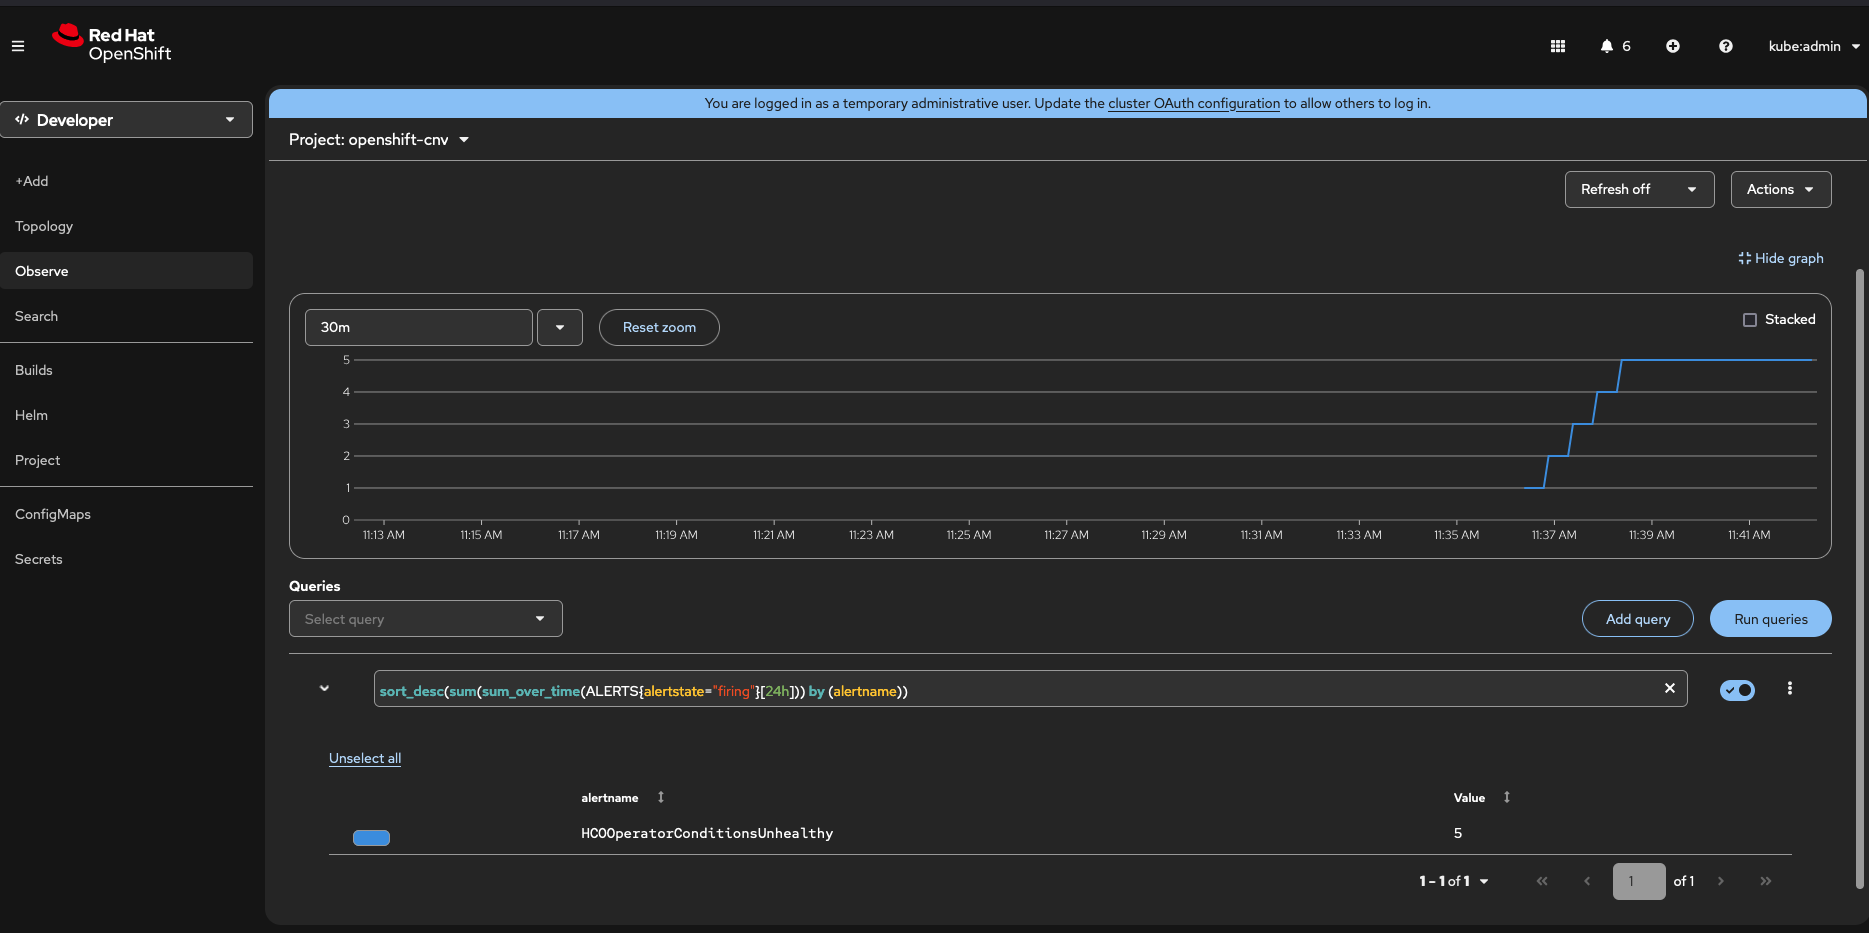Toggle HCOOperatorConditionsUnhealthy series color swatch
The width and height of the screenshot is (1869, 933).
pyautogui.click(x=371, y=838)
